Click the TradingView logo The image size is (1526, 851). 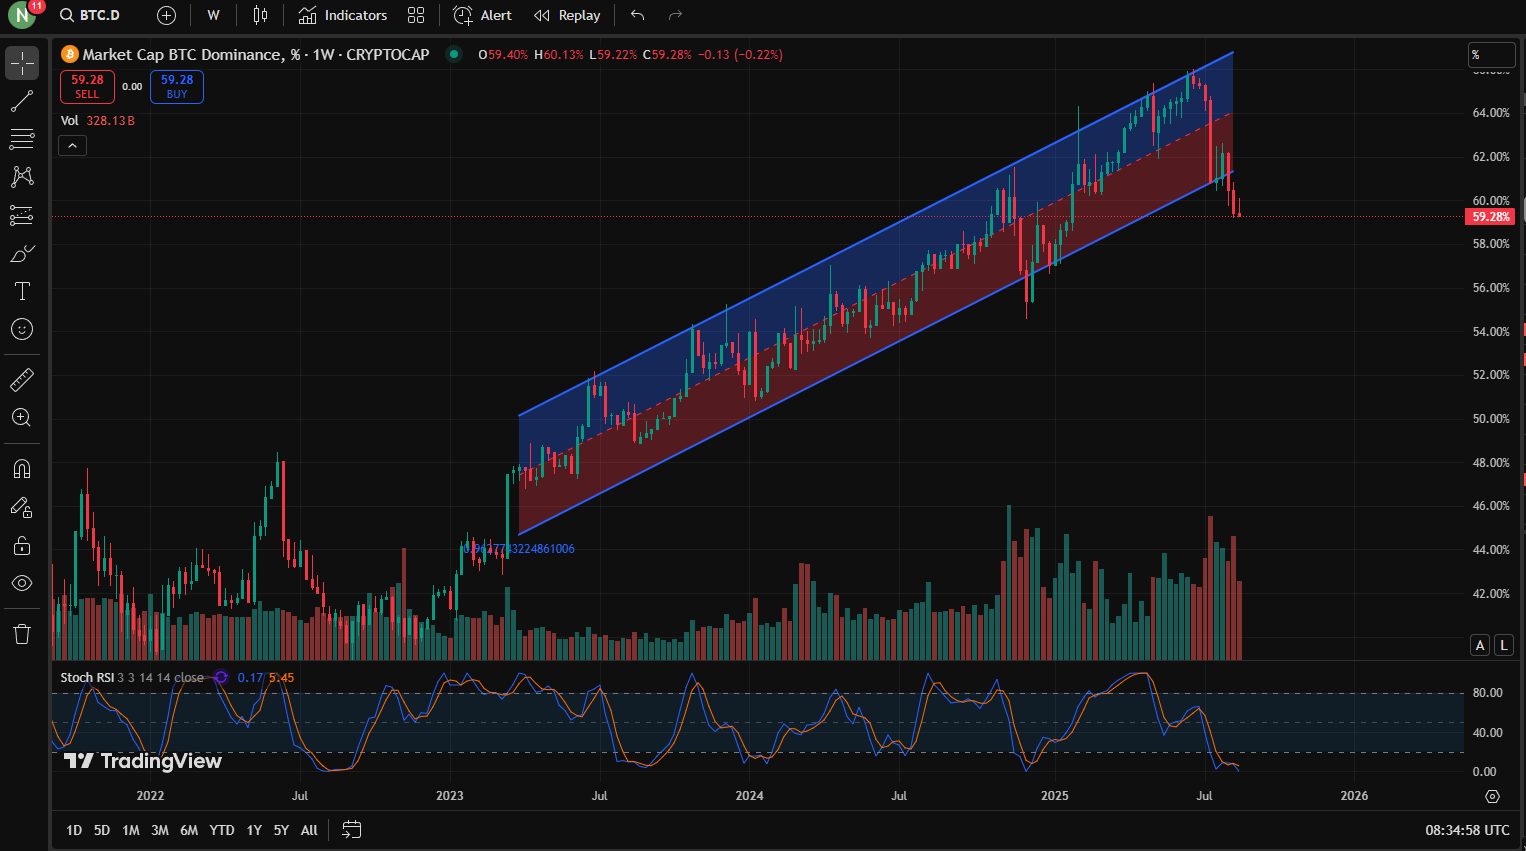coord(143,761)
